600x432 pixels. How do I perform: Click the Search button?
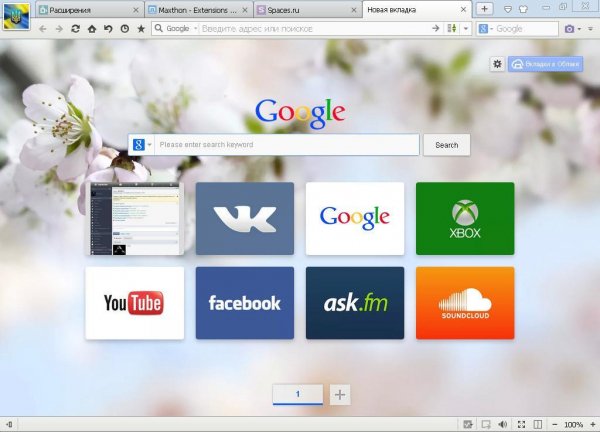[447, 145]
